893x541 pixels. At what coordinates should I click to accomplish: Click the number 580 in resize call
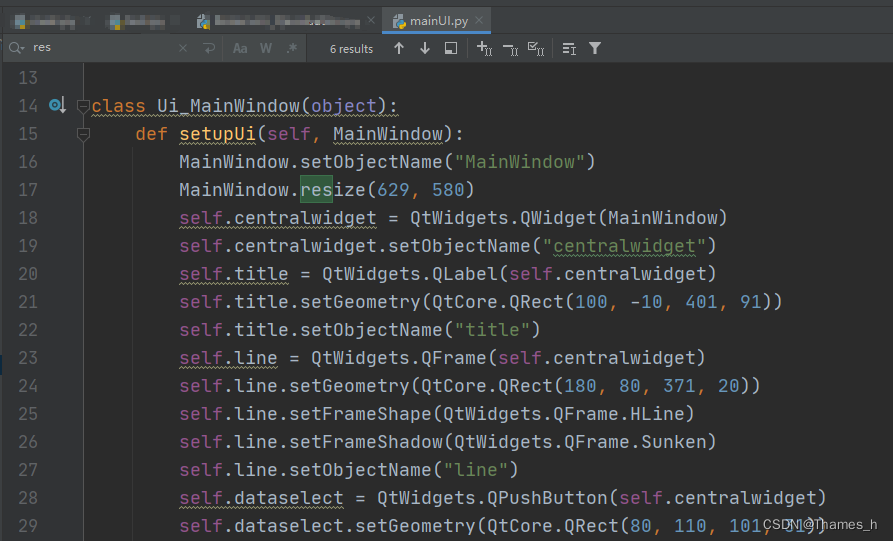(448, 190)
